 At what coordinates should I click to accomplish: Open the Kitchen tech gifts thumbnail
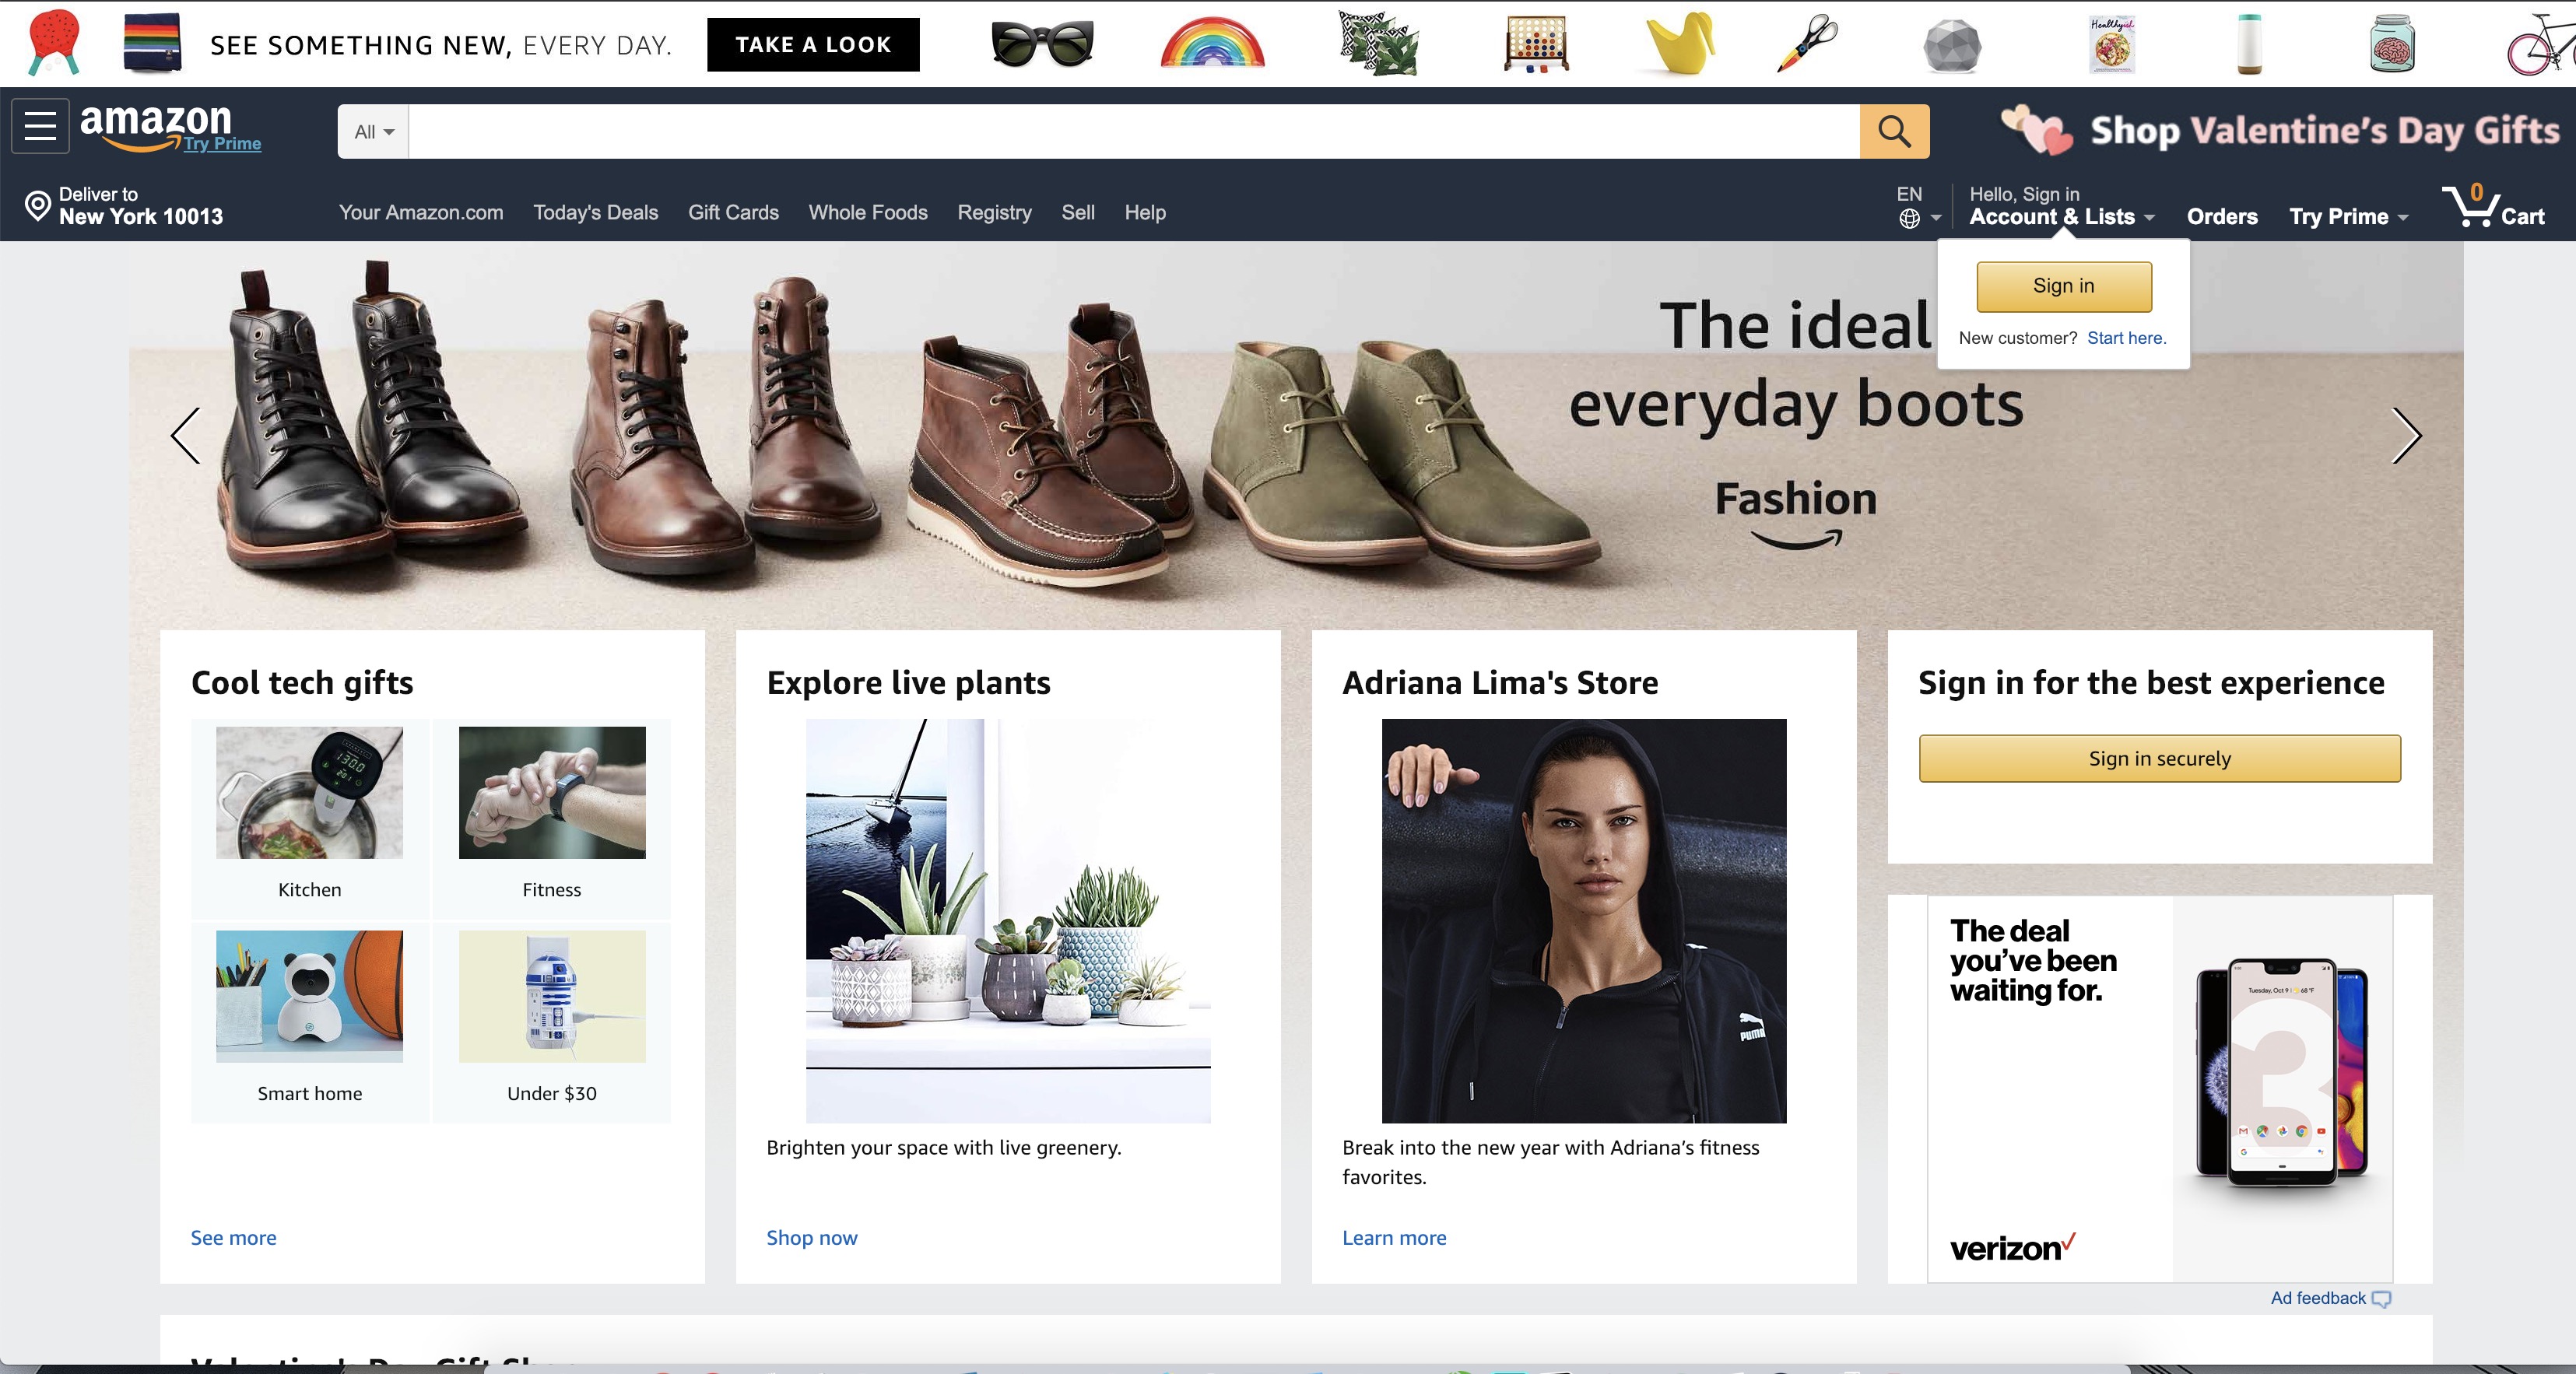pyautogui.click(x=309, y=792)
